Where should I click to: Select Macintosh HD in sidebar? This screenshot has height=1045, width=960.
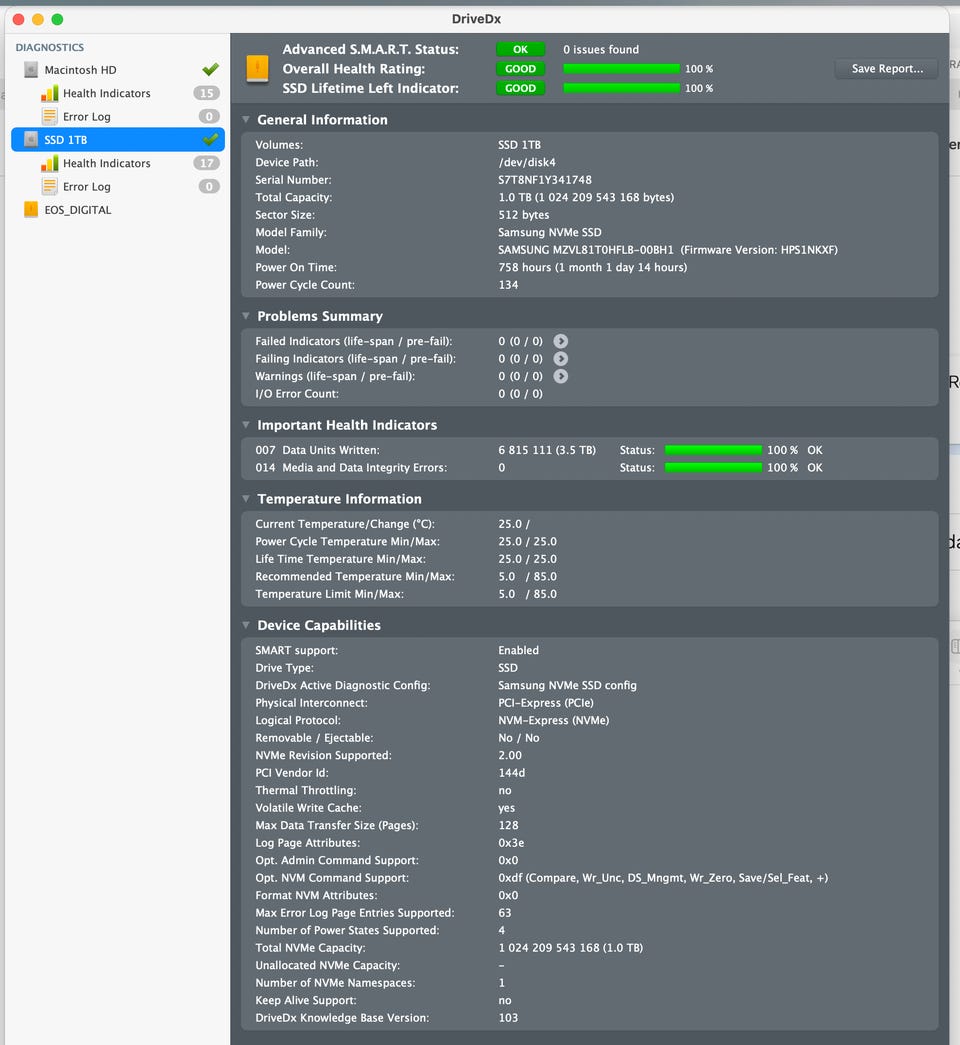pyautogui.click(x=118, y=69)
